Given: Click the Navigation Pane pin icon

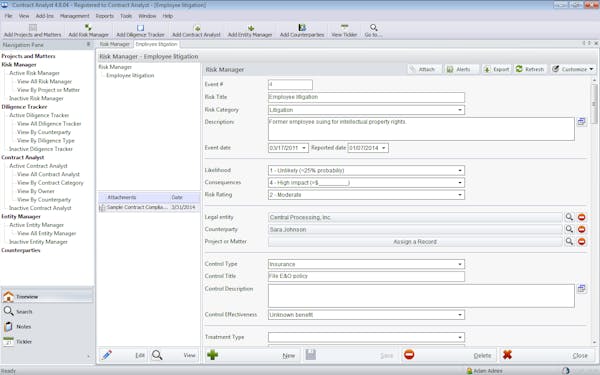Looking at the screenshot, I should pos(88,44).
